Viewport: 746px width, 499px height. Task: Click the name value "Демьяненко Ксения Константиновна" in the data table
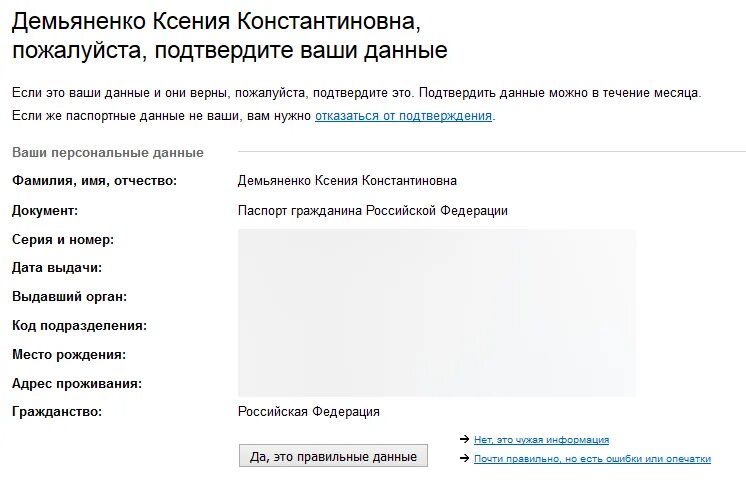point(347,181)
